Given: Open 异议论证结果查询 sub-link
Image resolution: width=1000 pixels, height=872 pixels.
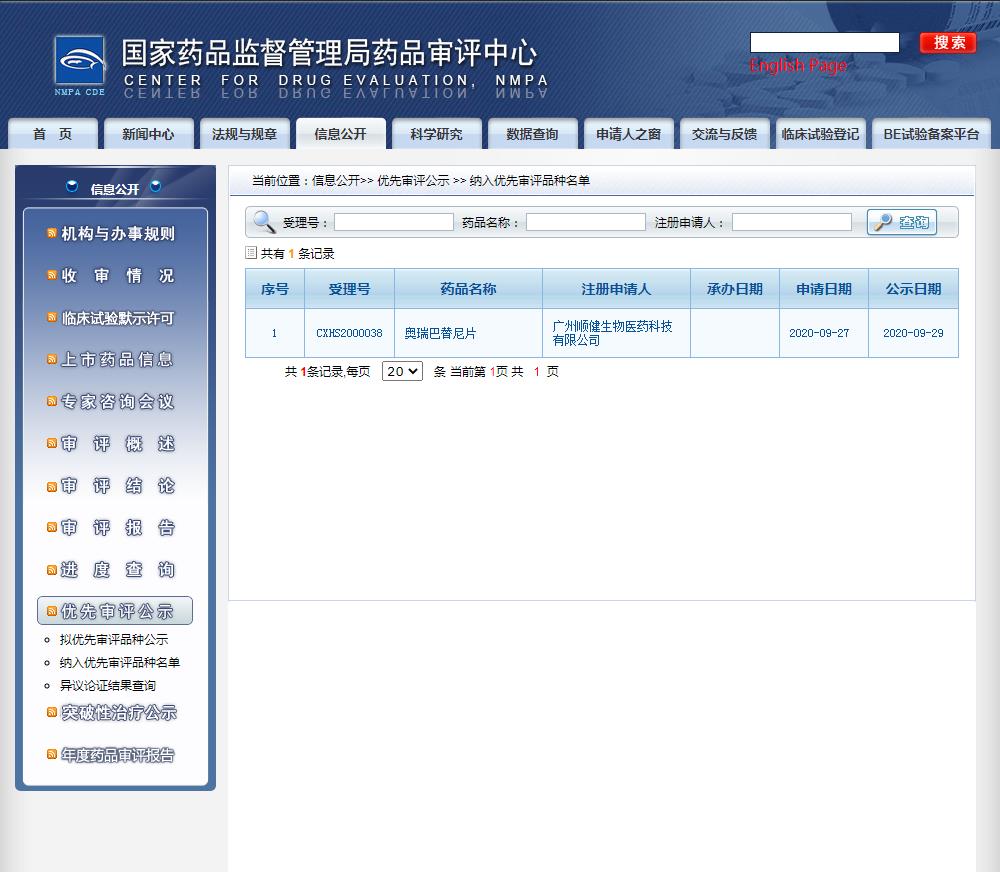Looking at the screenshot, I should pyautogui.click(x=107, y=685).
